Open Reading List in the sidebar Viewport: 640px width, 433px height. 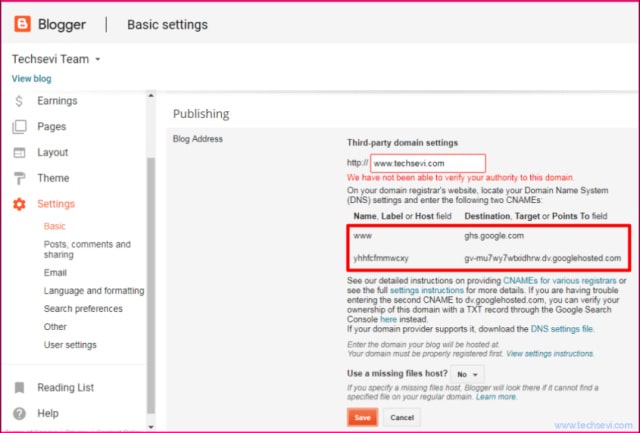(65, 387)
